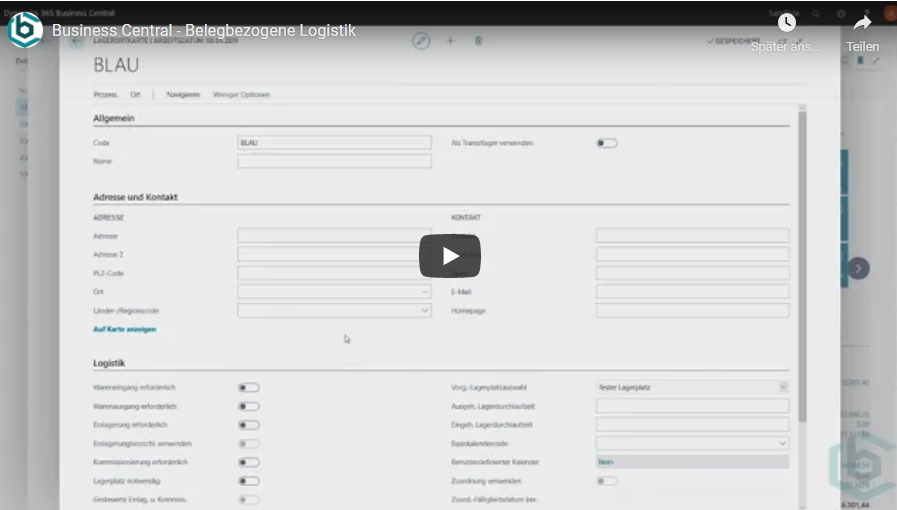Click the trash delete icon
This screenshot has height=510, width=897.
[478, 41]
